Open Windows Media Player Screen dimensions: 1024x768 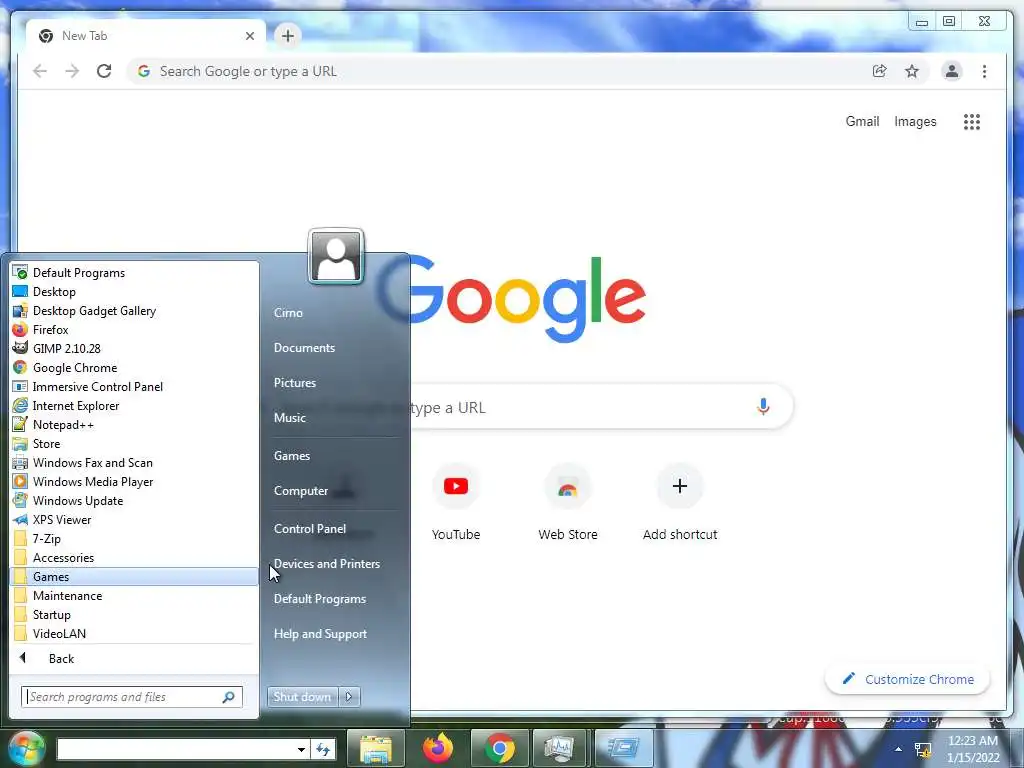pyautogui.click(x=135, y=481)
